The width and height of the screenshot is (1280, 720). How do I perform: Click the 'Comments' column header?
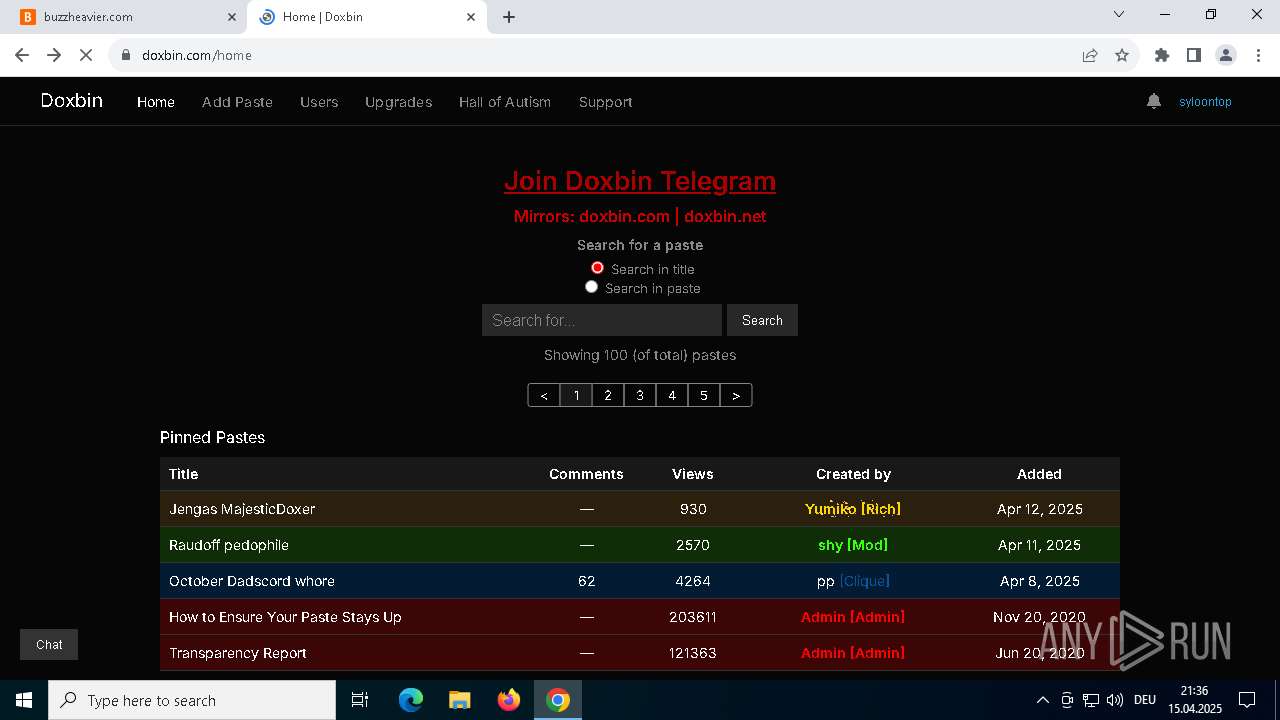[586, 474]
